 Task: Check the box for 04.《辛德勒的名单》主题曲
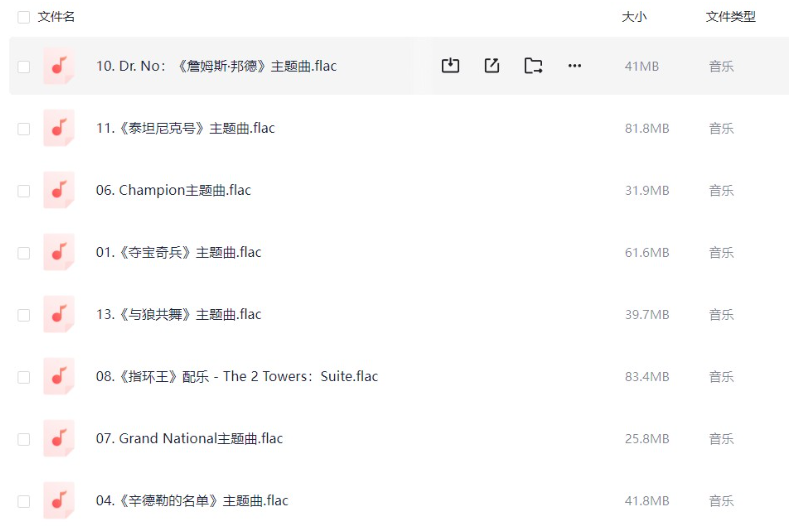(24, 501)
